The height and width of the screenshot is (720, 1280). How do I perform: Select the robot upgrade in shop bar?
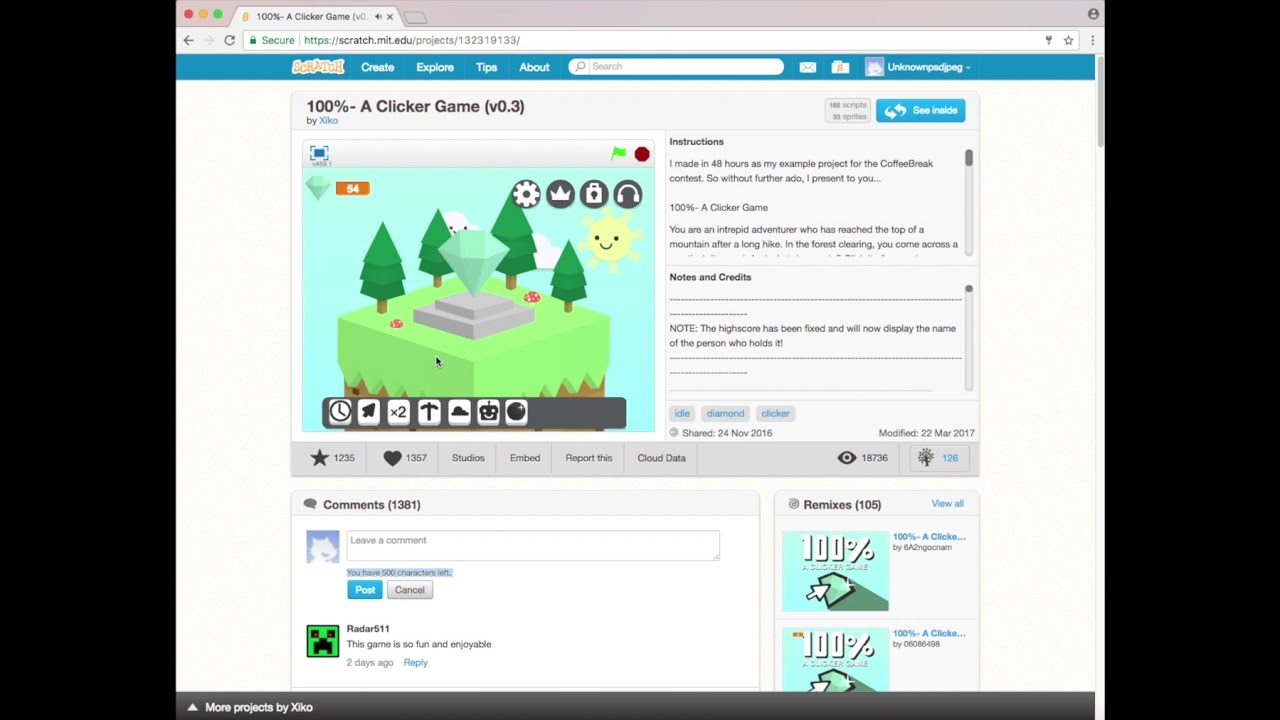point(487,411)
